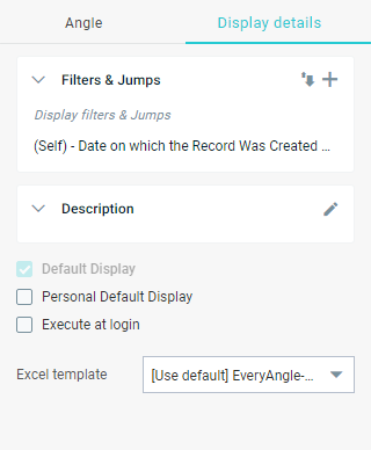
Task: Click the Default Display checkbox
Action: click(x=24, y=269)
